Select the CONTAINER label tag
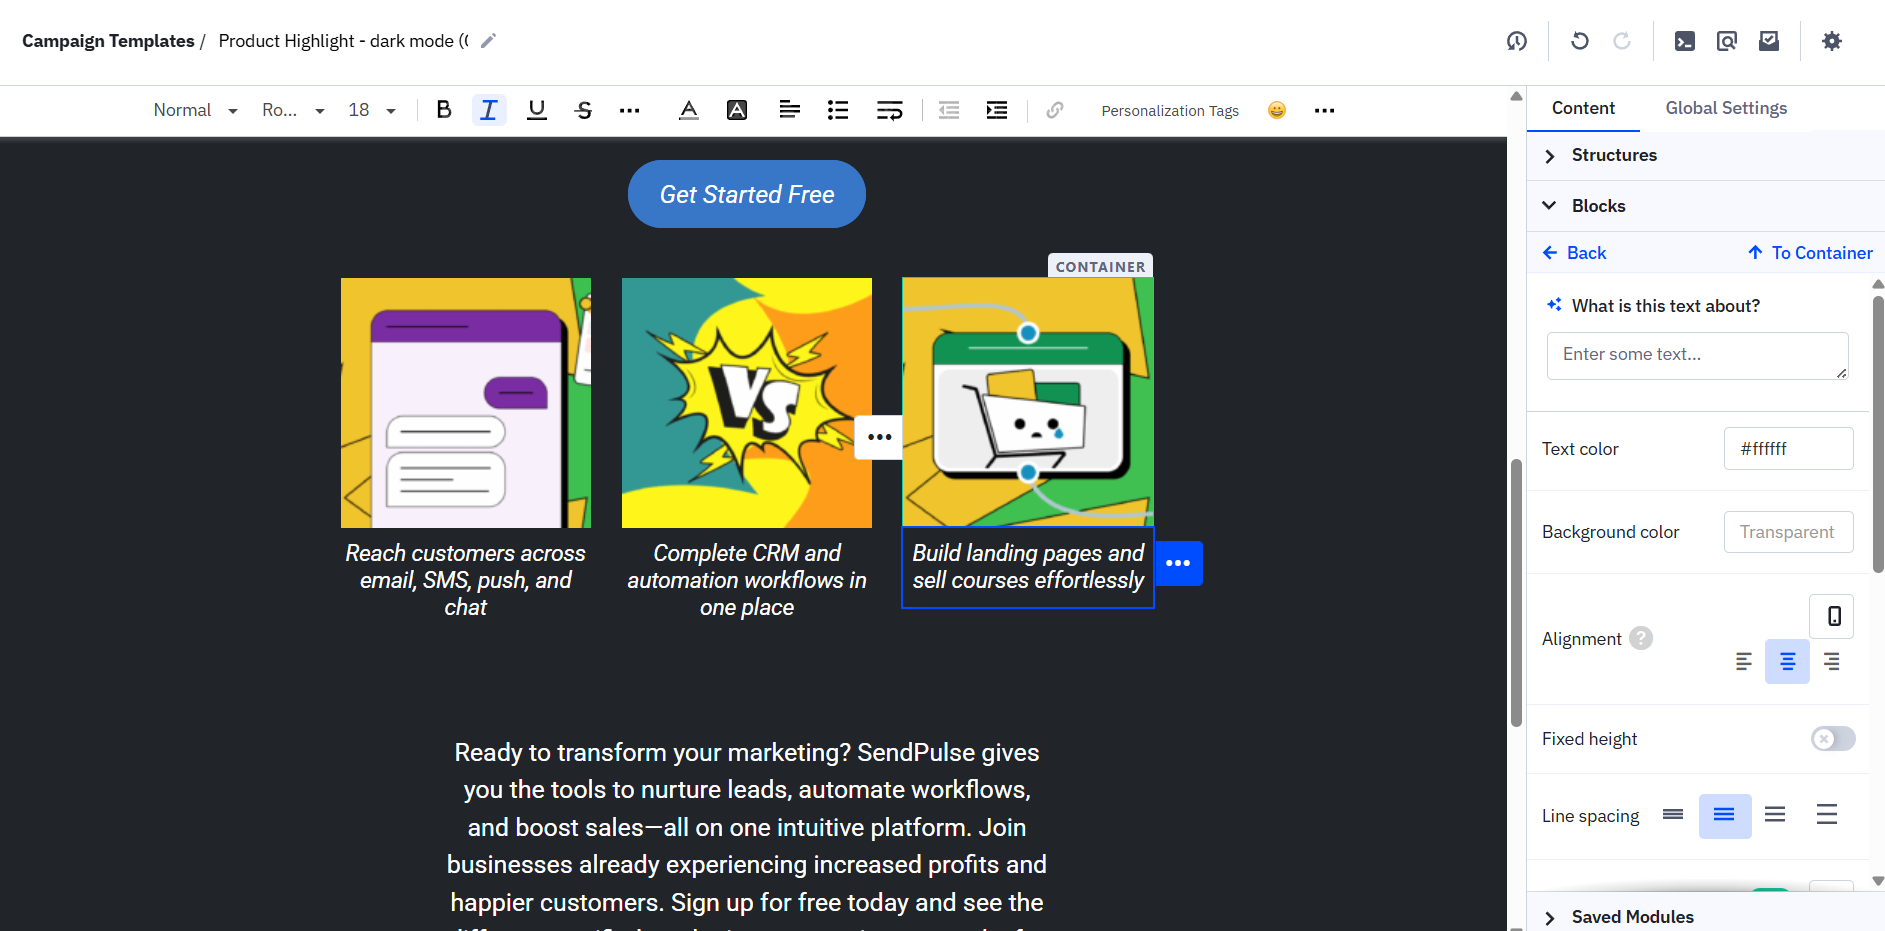Screen dimensions: 1885x931 coord(1100,266)
